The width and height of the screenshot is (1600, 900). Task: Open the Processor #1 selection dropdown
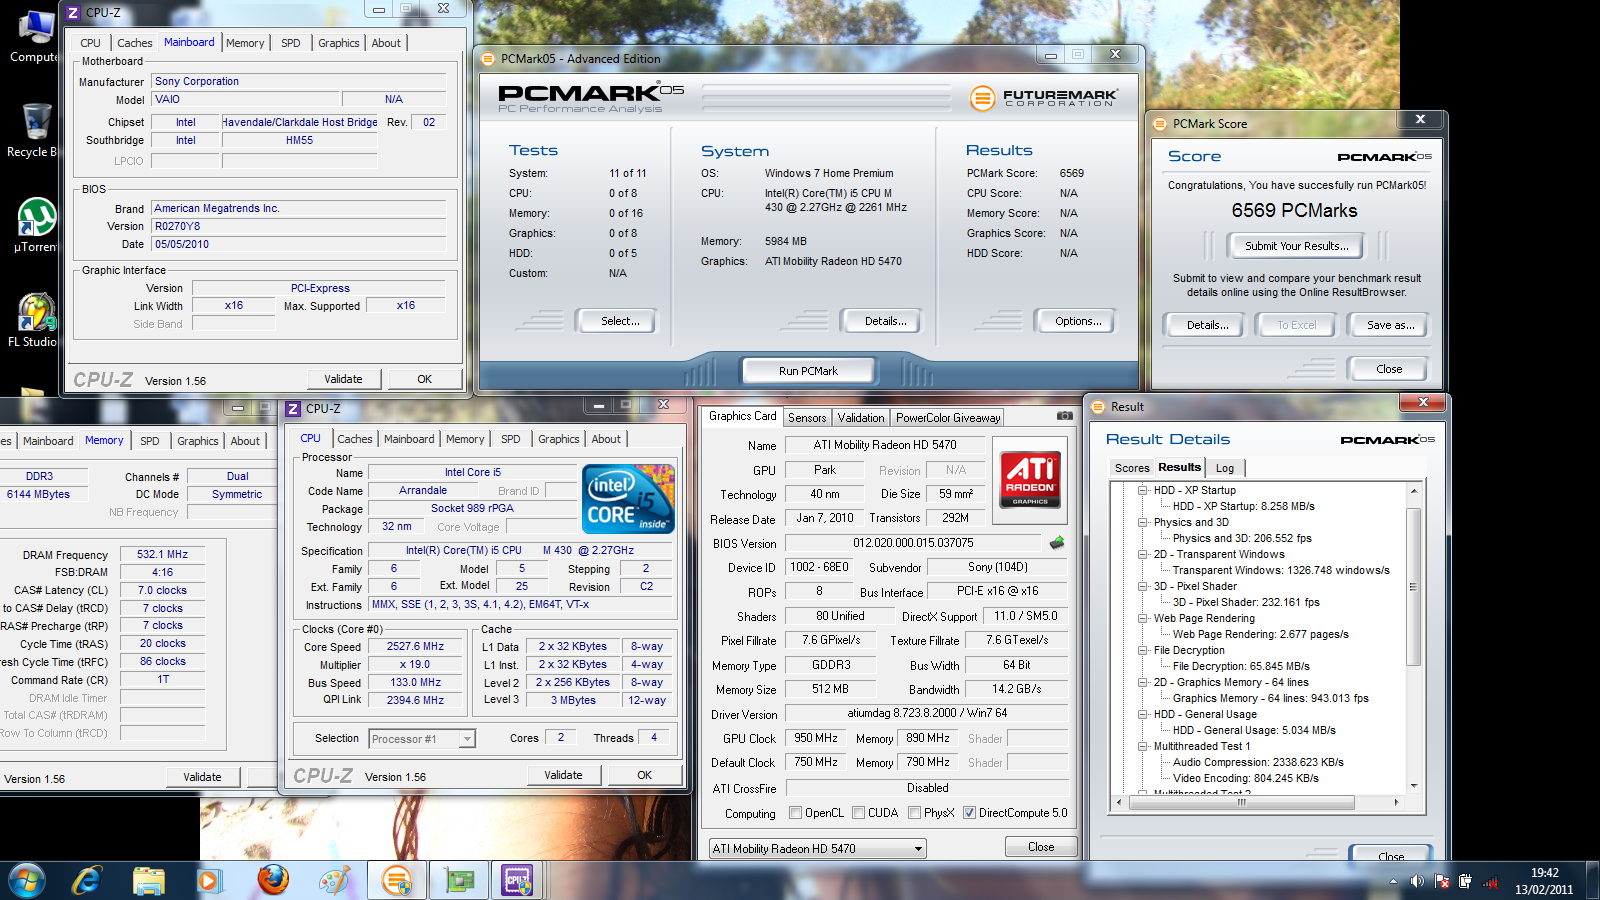pyautogui.click(x=421, y=739)
